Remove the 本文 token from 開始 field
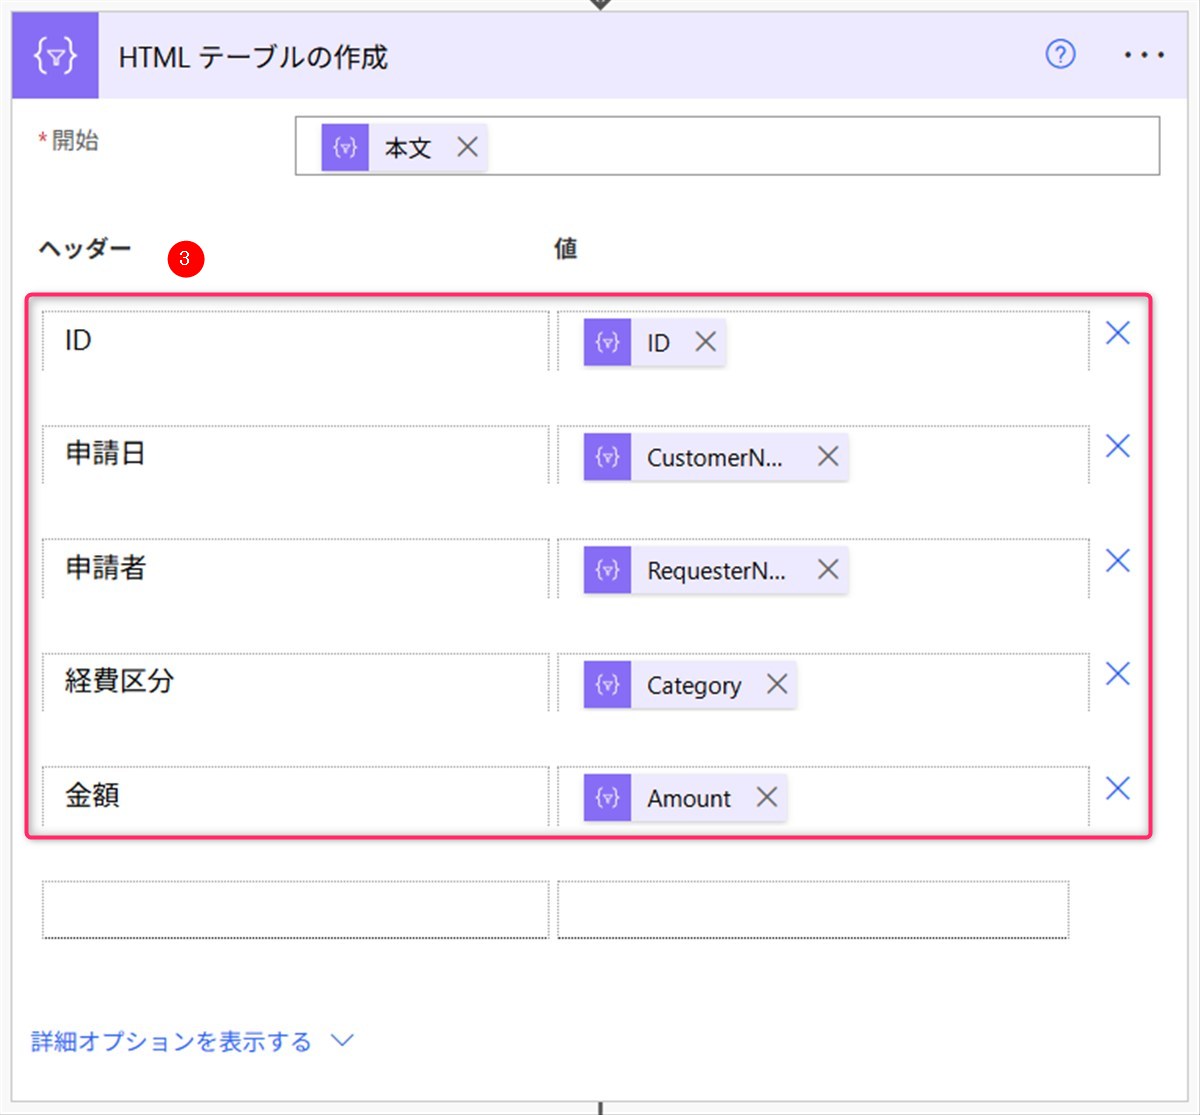This screenshot has width=1200, height=1115. (467, 147)
